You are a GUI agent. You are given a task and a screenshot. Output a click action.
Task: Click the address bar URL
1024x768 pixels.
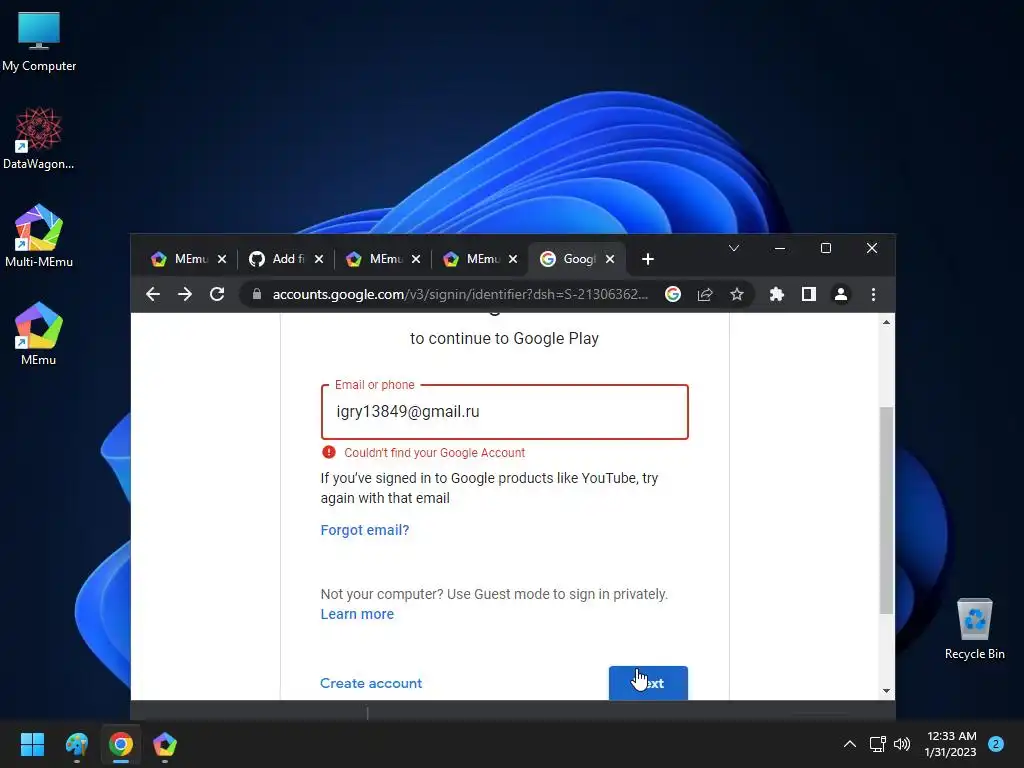pos(460,295)
